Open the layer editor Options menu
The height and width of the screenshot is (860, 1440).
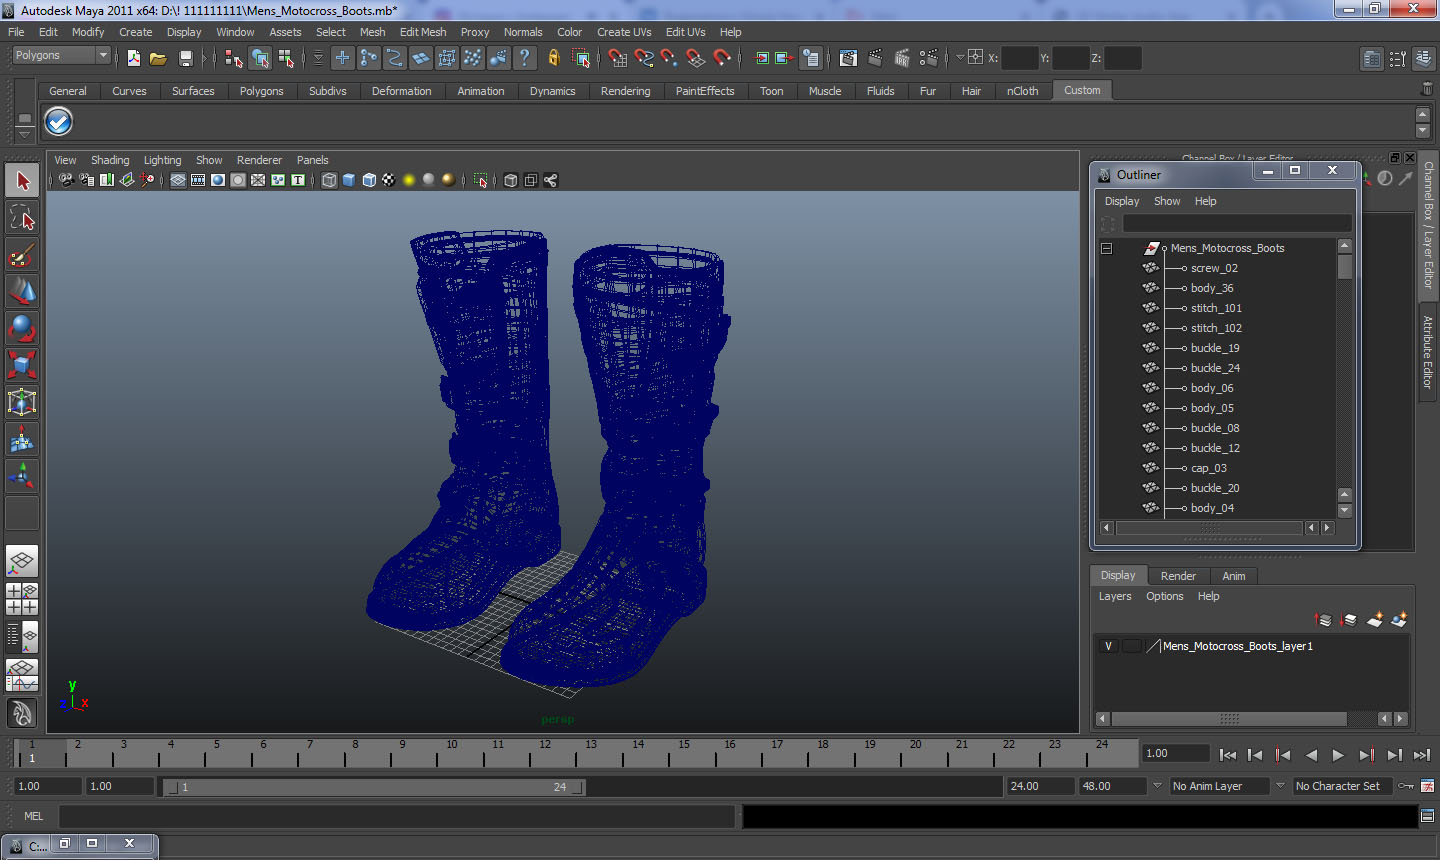[1164, 596]
